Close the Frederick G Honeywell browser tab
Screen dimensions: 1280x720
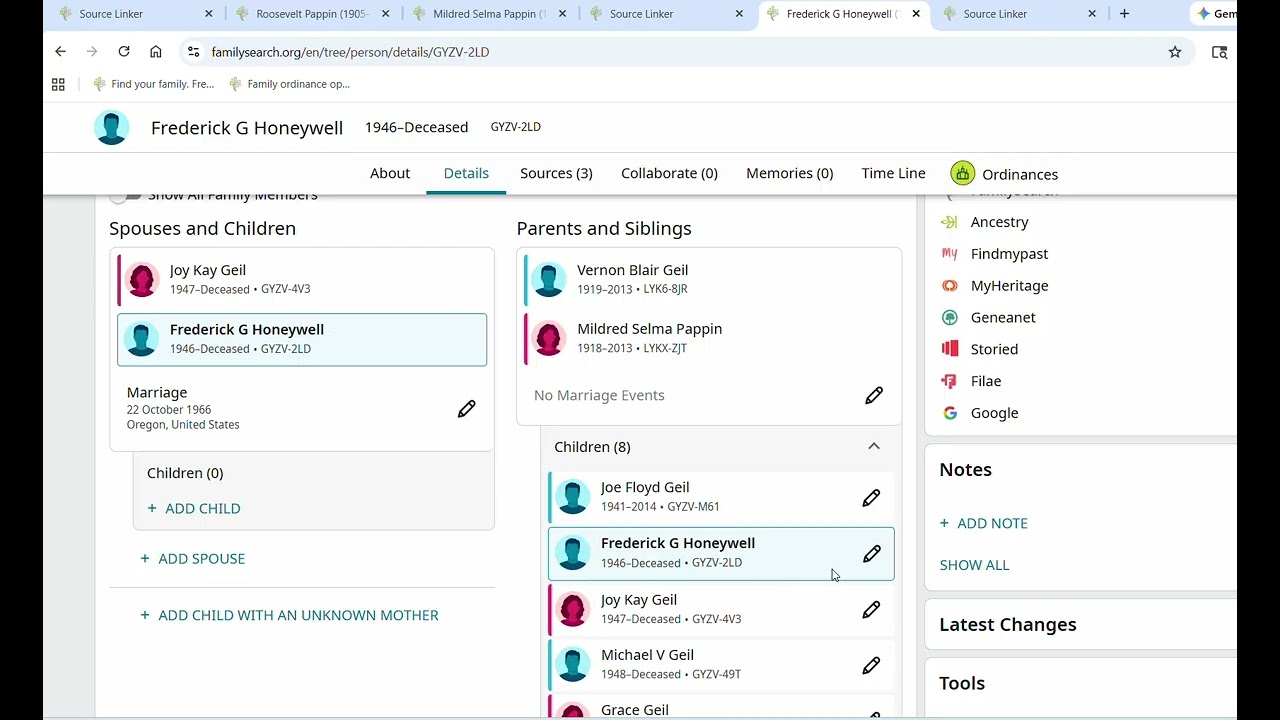coord(916,14)
